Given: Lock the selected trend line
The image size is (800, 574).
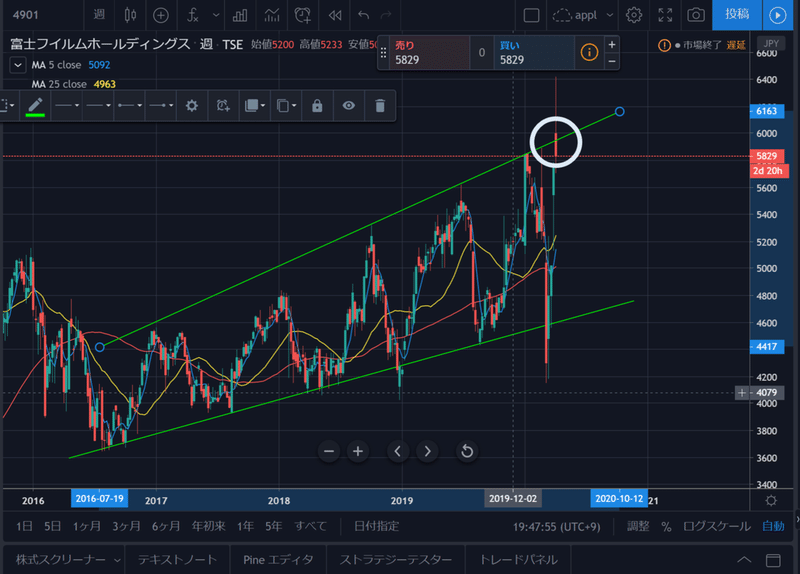Looking at the screenshot, I should (317, 106).
